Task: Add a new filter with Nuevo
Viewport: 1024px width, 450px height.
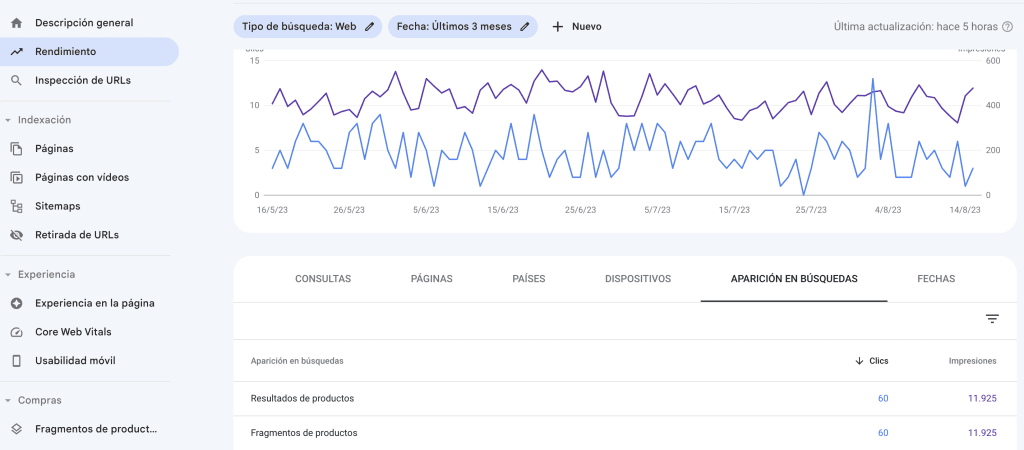Action: click(x=577, y=27)
